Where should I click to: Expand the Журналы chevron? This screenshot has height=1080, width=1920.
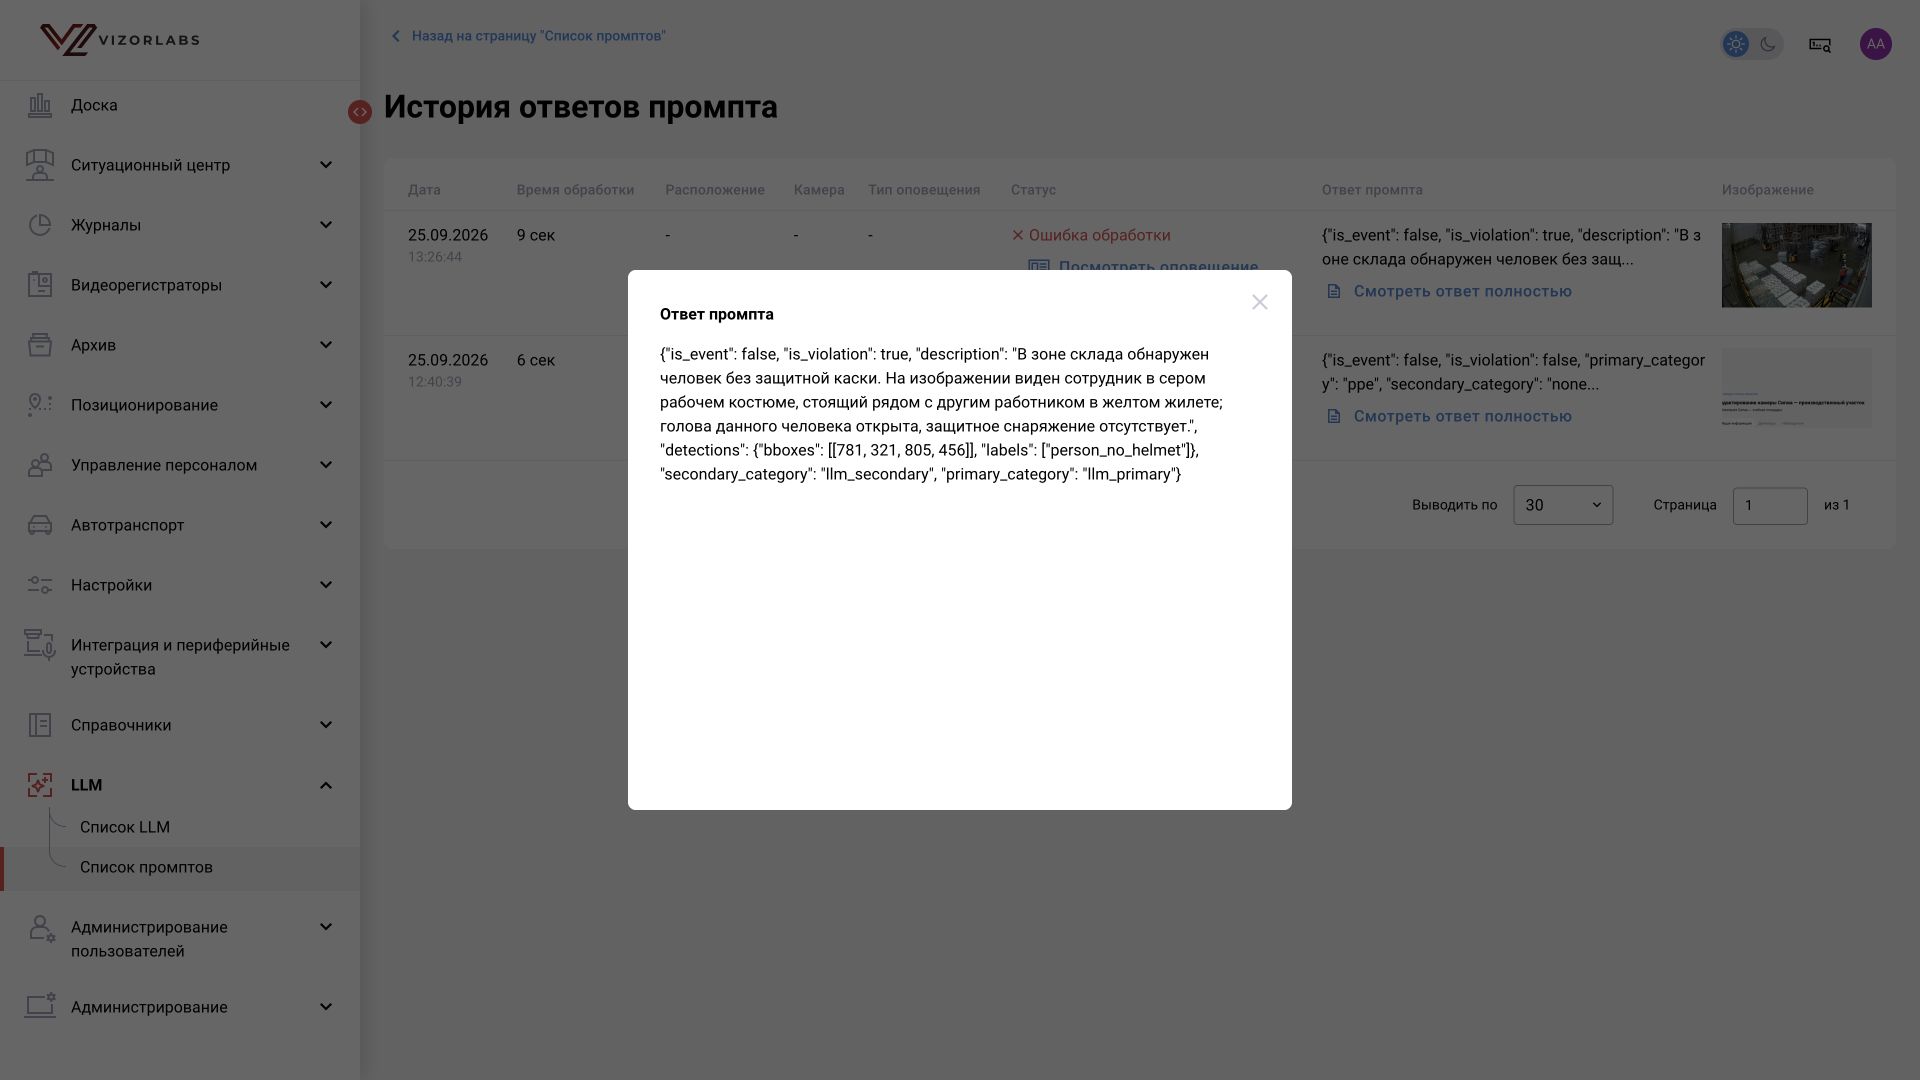(326, 225)
